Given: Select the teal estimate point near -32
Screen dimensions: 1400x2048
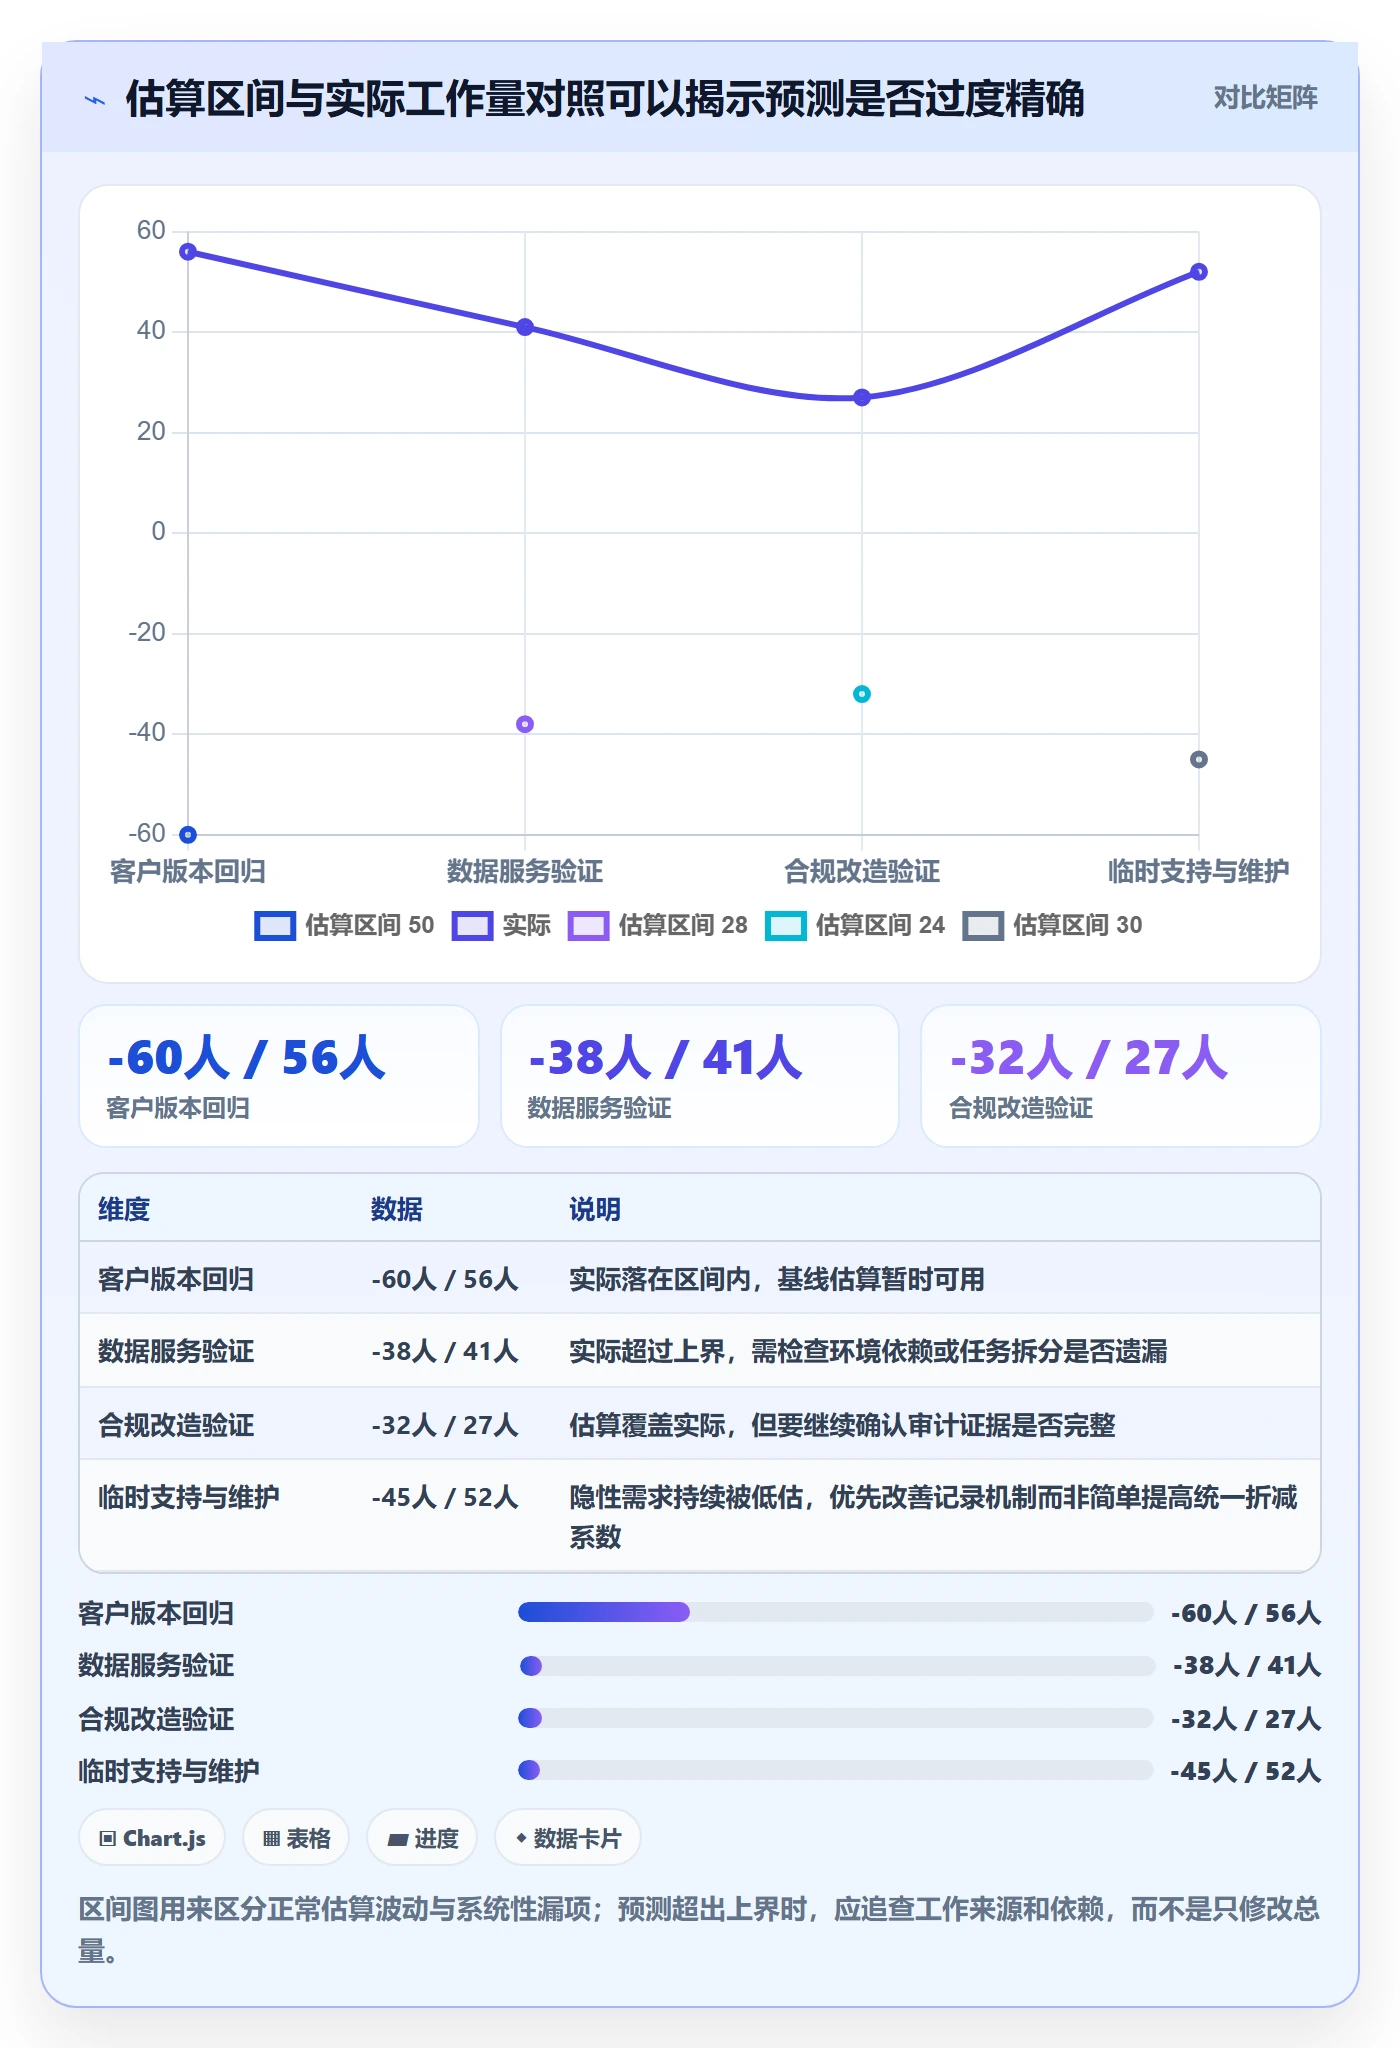Looking at the screenshot, I should (x=862, y=694).
